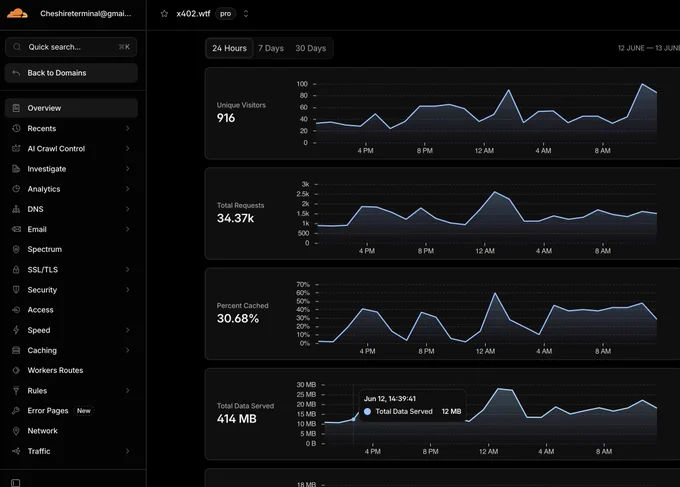This screenshot has height=487, width=680.
Task: Click the Quick search field
Action: [71, 47]
